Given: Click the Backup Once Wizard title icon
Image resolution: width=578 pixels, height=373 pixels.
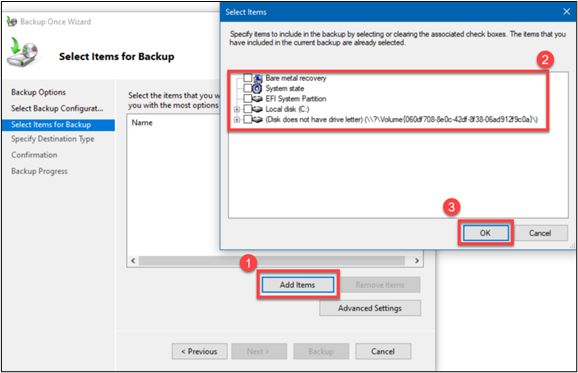Looking at the screenshot, I should (x=12, y=22).
